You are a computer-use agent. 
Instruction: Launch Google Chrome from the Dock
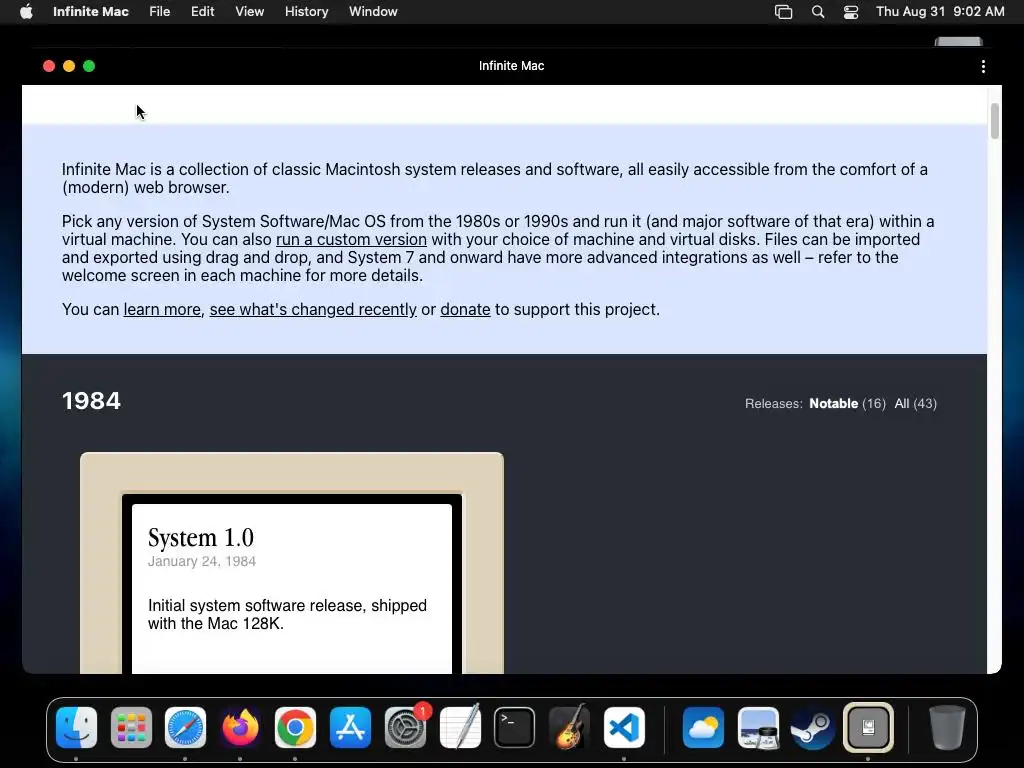click(295, 727)
